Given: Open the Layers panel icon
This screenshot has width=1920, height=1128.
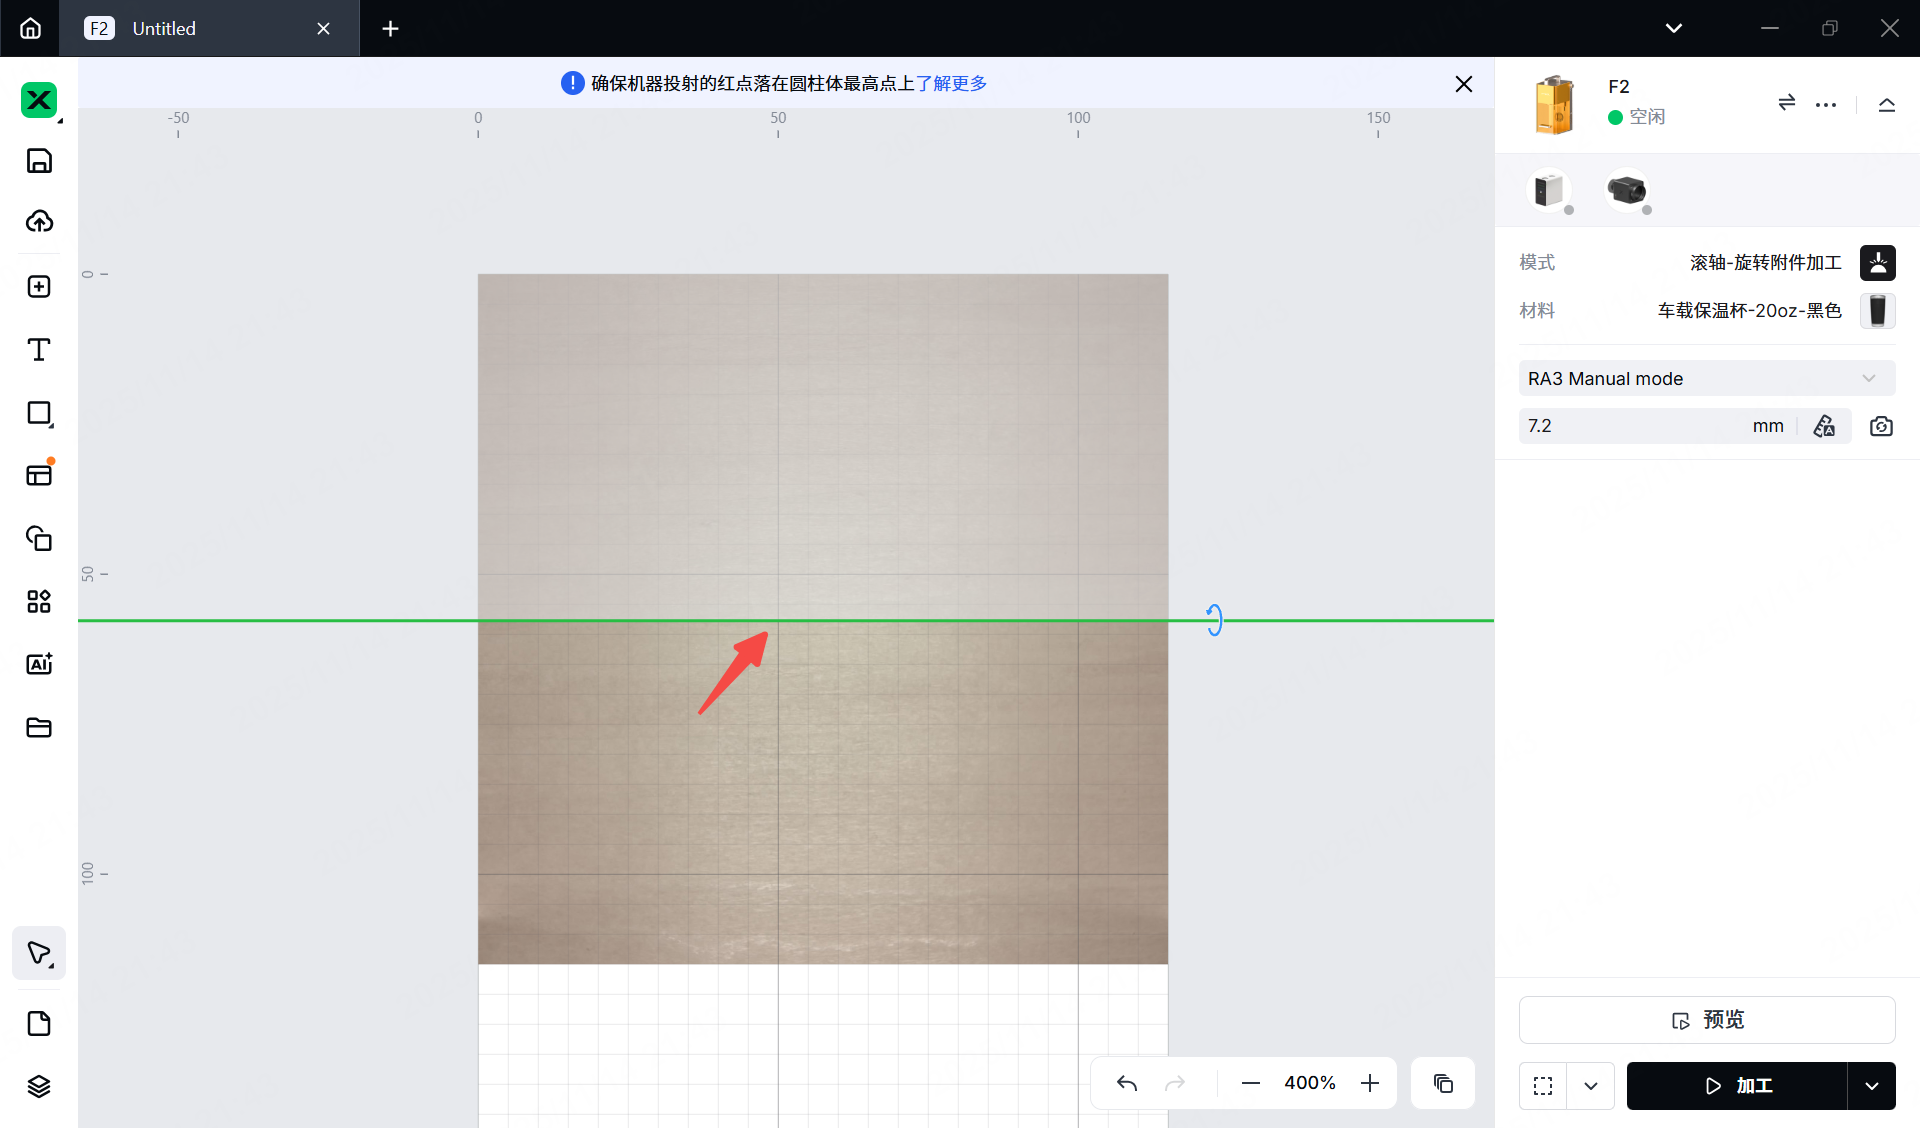Looking at the screenshot, I should click(x=39, y=1086).
